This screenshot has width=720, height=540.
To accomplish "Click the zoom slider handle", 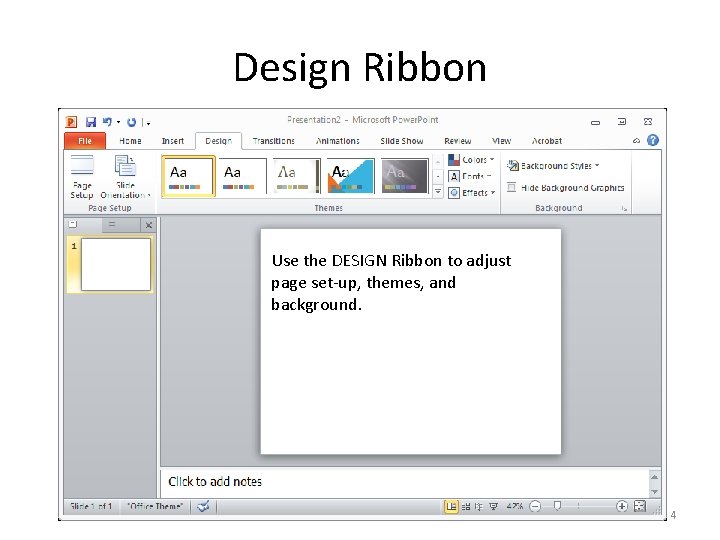I will (x=557, y=506).
